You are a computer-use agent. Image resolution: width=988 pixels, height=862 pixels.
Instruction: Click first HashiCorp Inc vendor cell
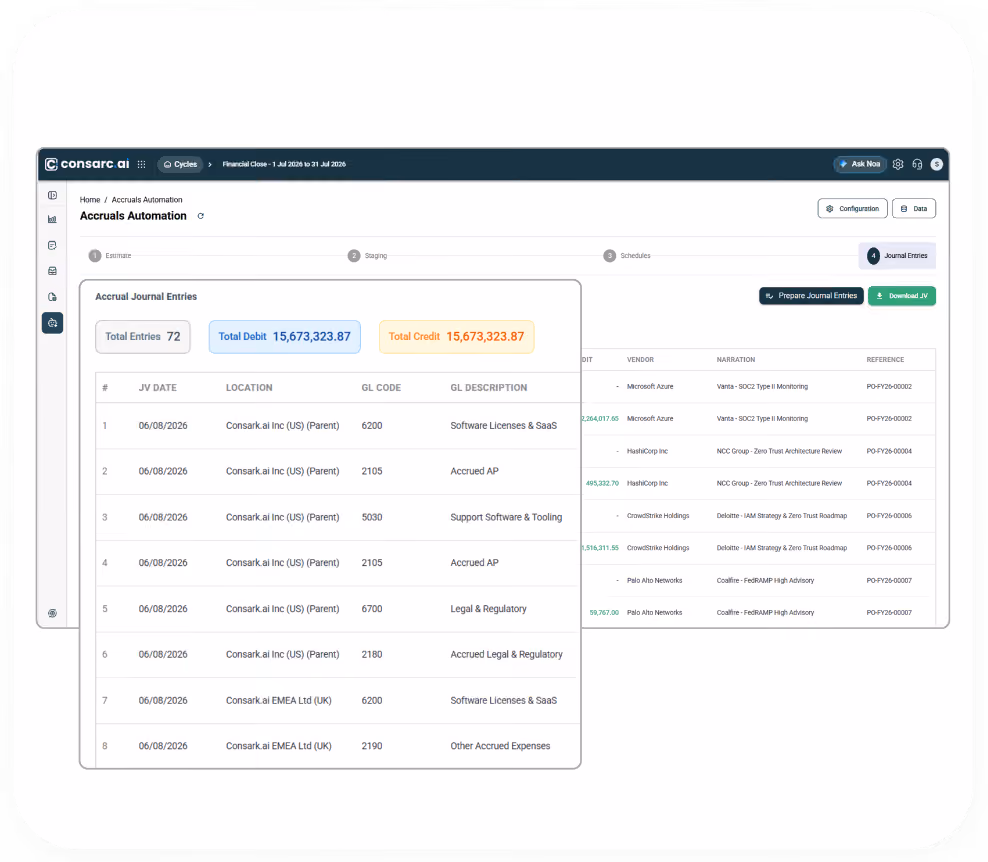pos(647,451)
